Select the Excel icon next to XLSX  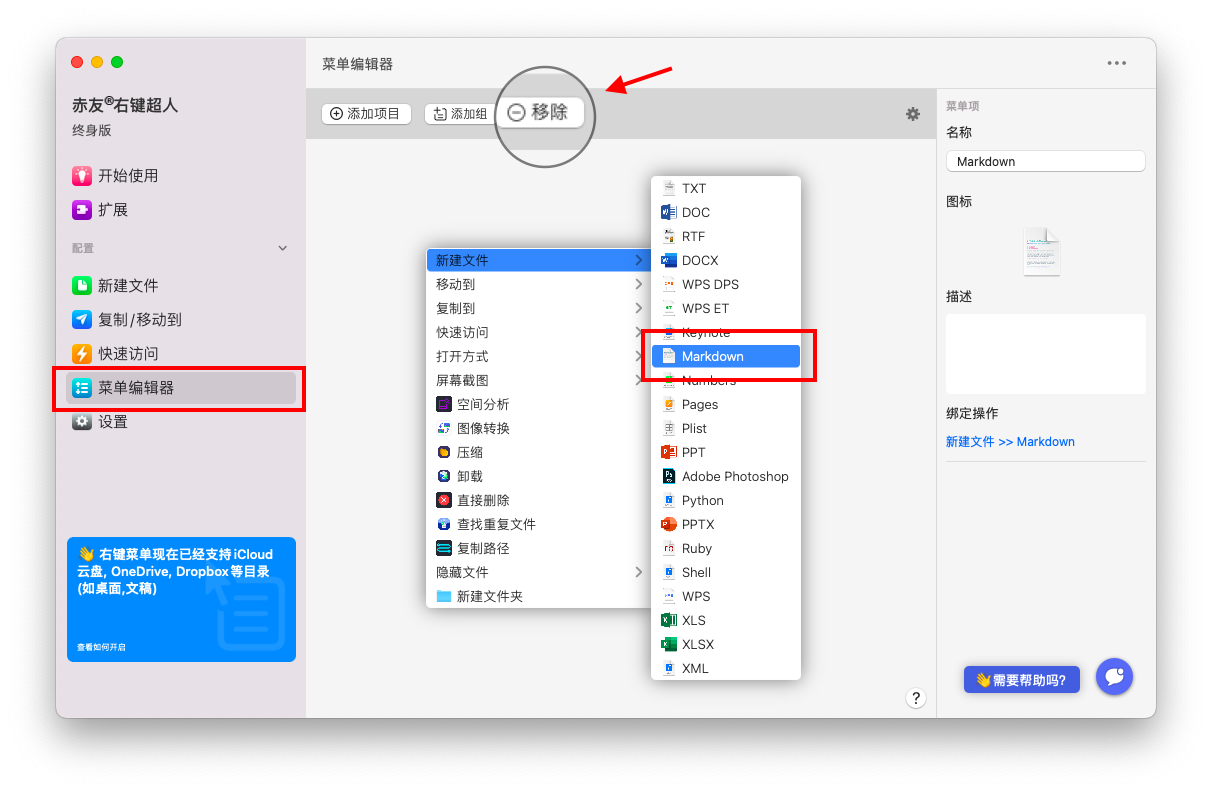[669, 644]
